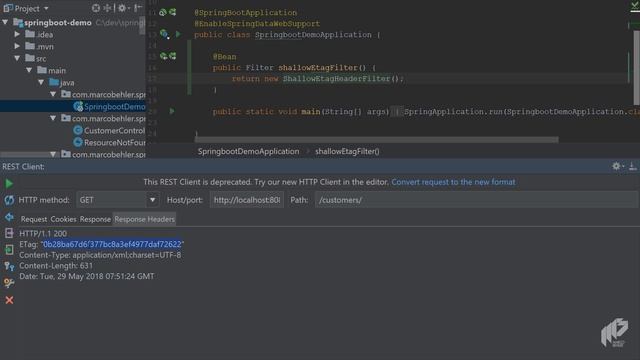
Task: Open the CustomerController class in tree
Action: [109, 131]
